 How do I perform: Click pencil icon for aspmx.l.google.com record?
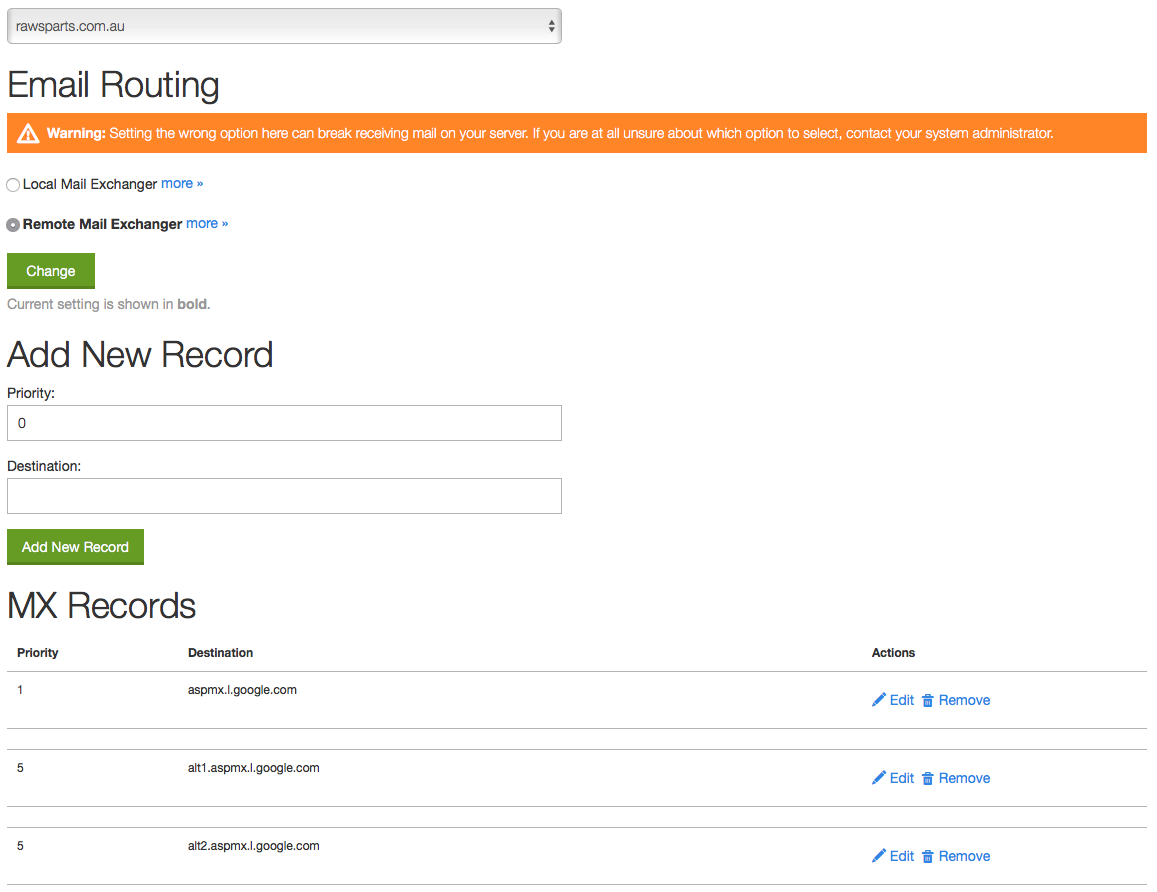(878, 699)
